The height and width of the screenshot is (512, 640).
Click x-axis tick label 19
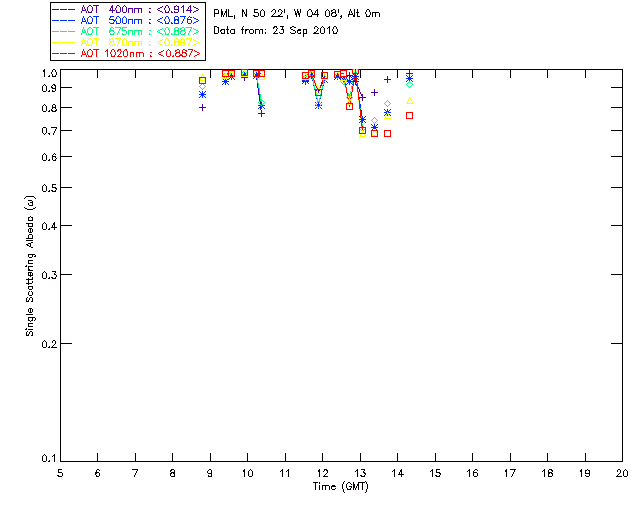point(585,473)
